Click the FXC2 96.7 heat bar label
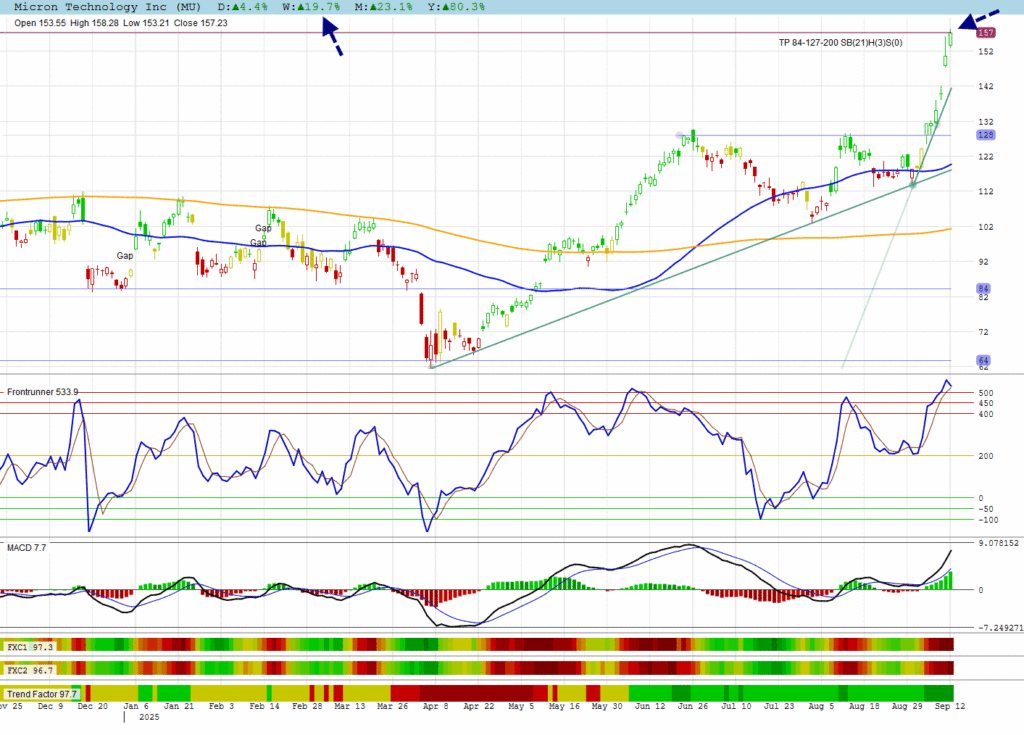The height and width of the screenshot is (735, 1024). point(29,670)
